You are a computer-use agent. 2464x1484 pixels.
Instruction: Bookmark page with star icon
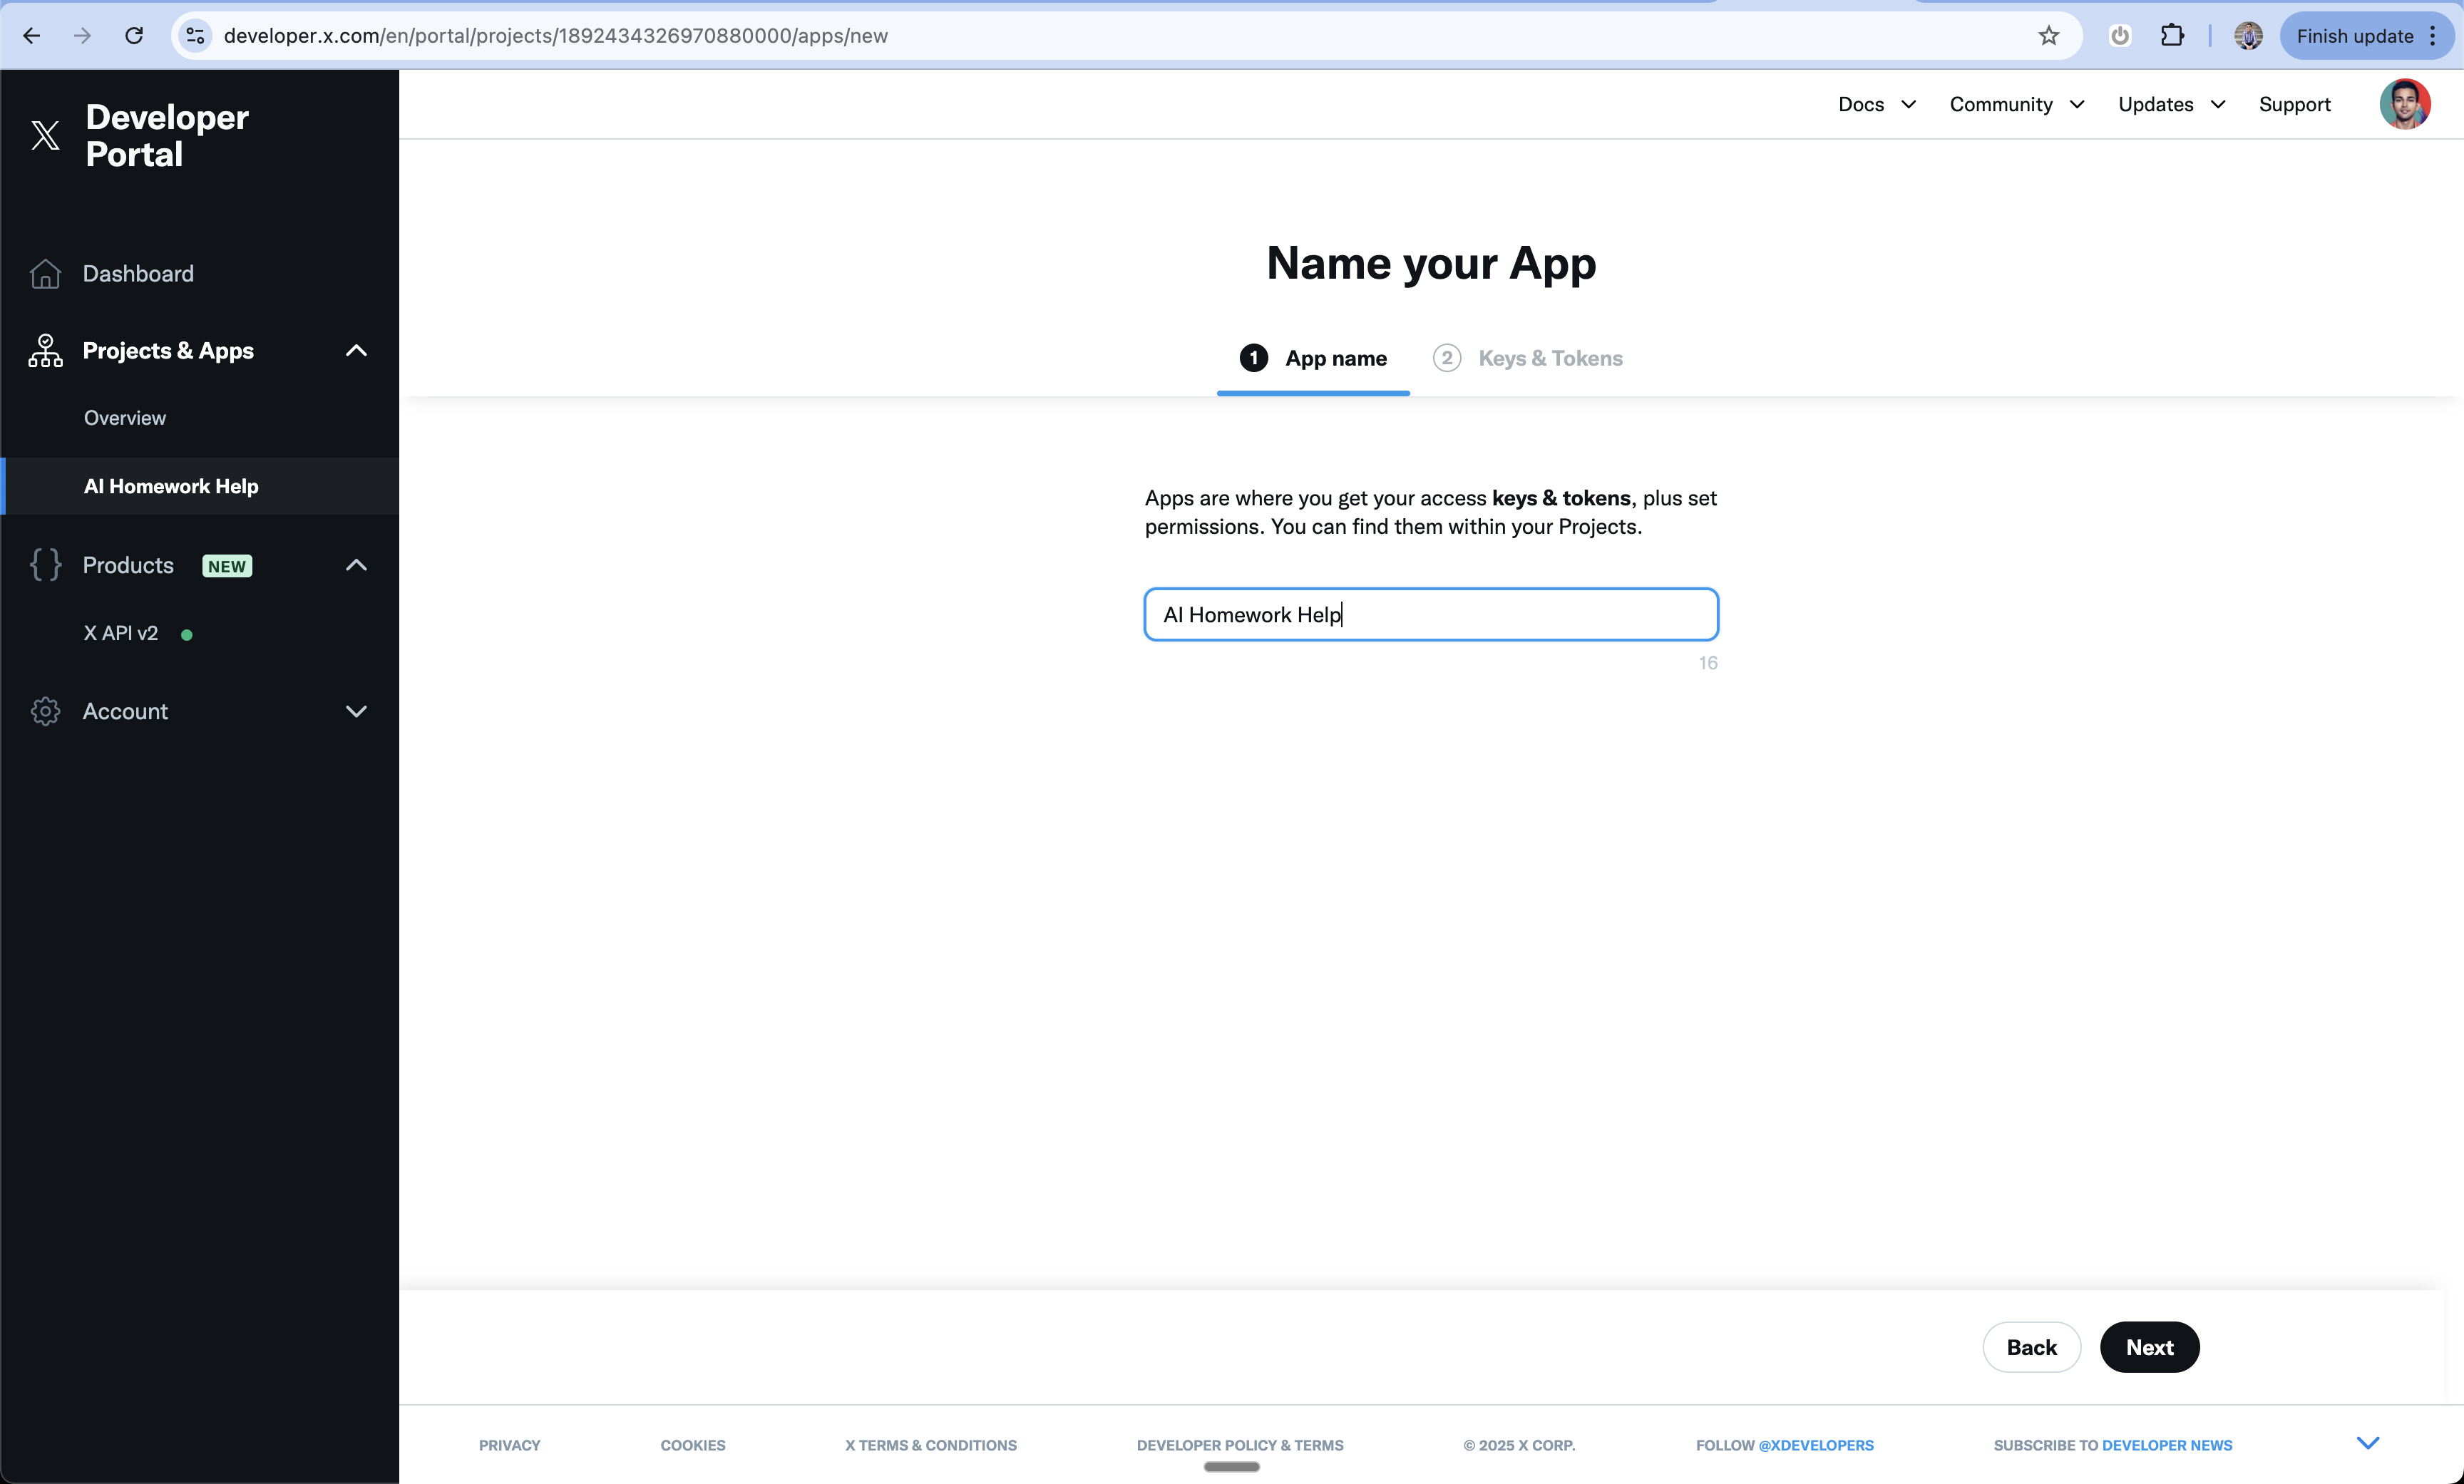(2048, 36)
